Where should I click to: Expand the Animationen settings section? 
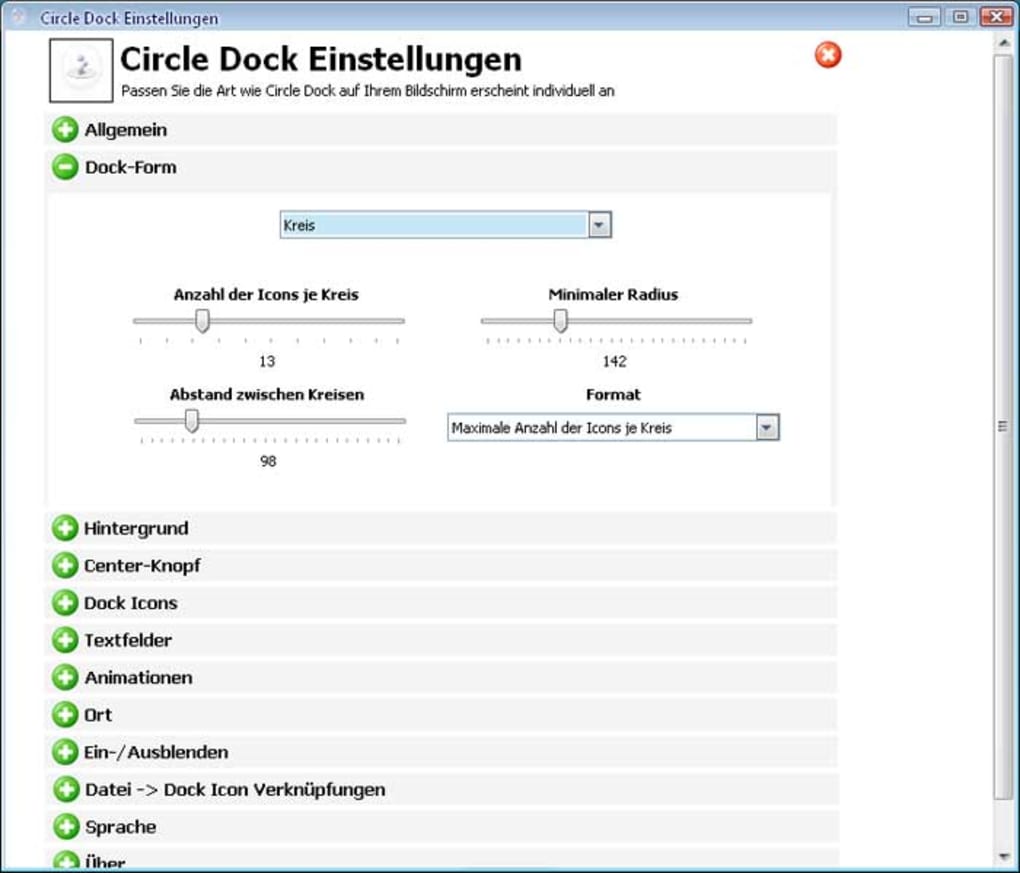pyautogui.click(x=64, y=677)
